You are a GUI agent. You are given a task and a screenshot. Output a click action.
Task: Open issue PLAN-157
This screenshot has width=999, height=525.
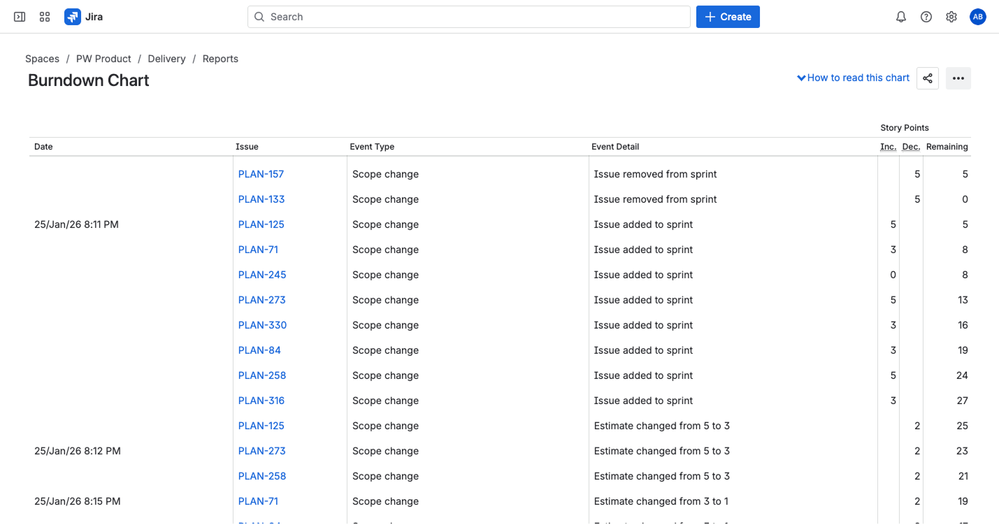pyautogui.click(x=261, y=174)
